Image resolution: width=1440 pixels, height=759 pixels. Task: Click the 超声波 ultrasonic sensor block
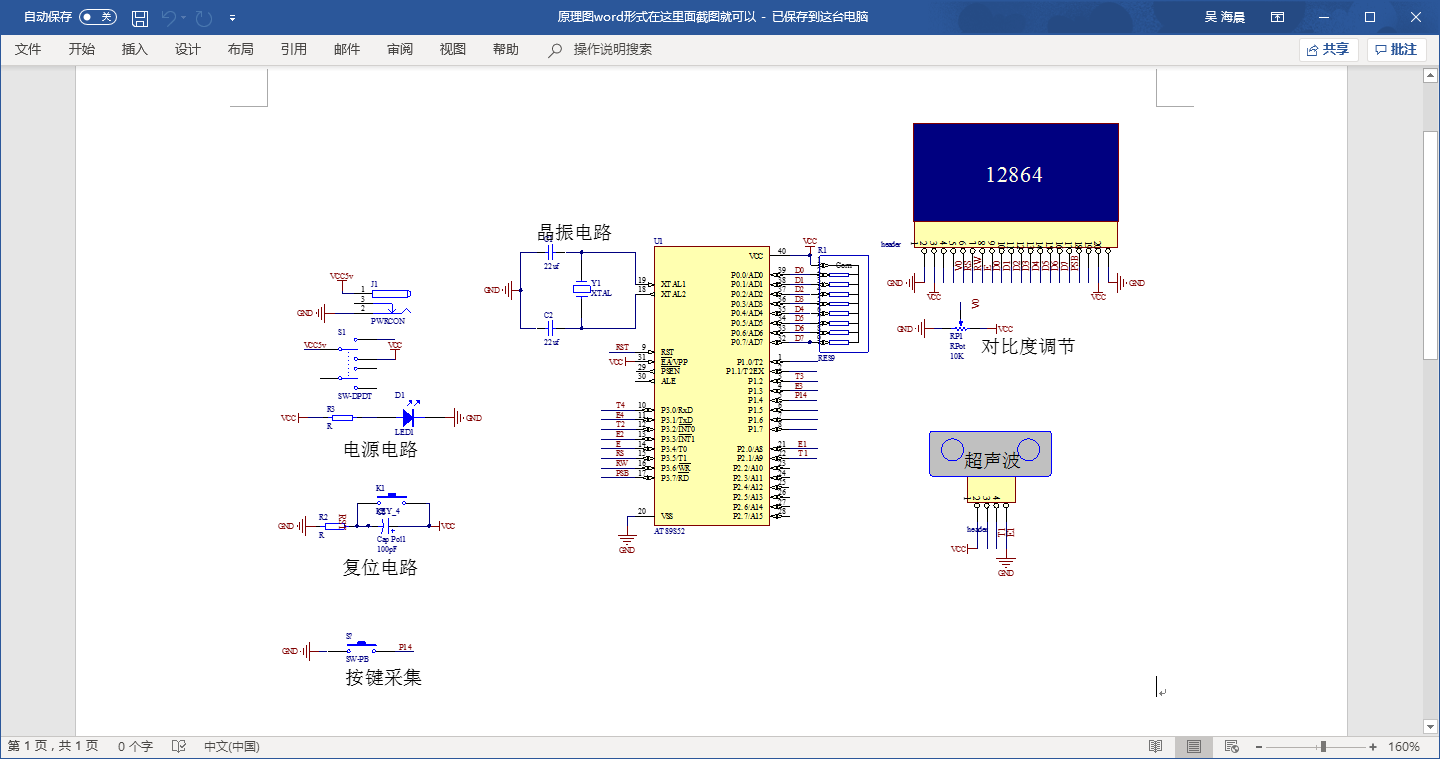click(x=991, y=454)
